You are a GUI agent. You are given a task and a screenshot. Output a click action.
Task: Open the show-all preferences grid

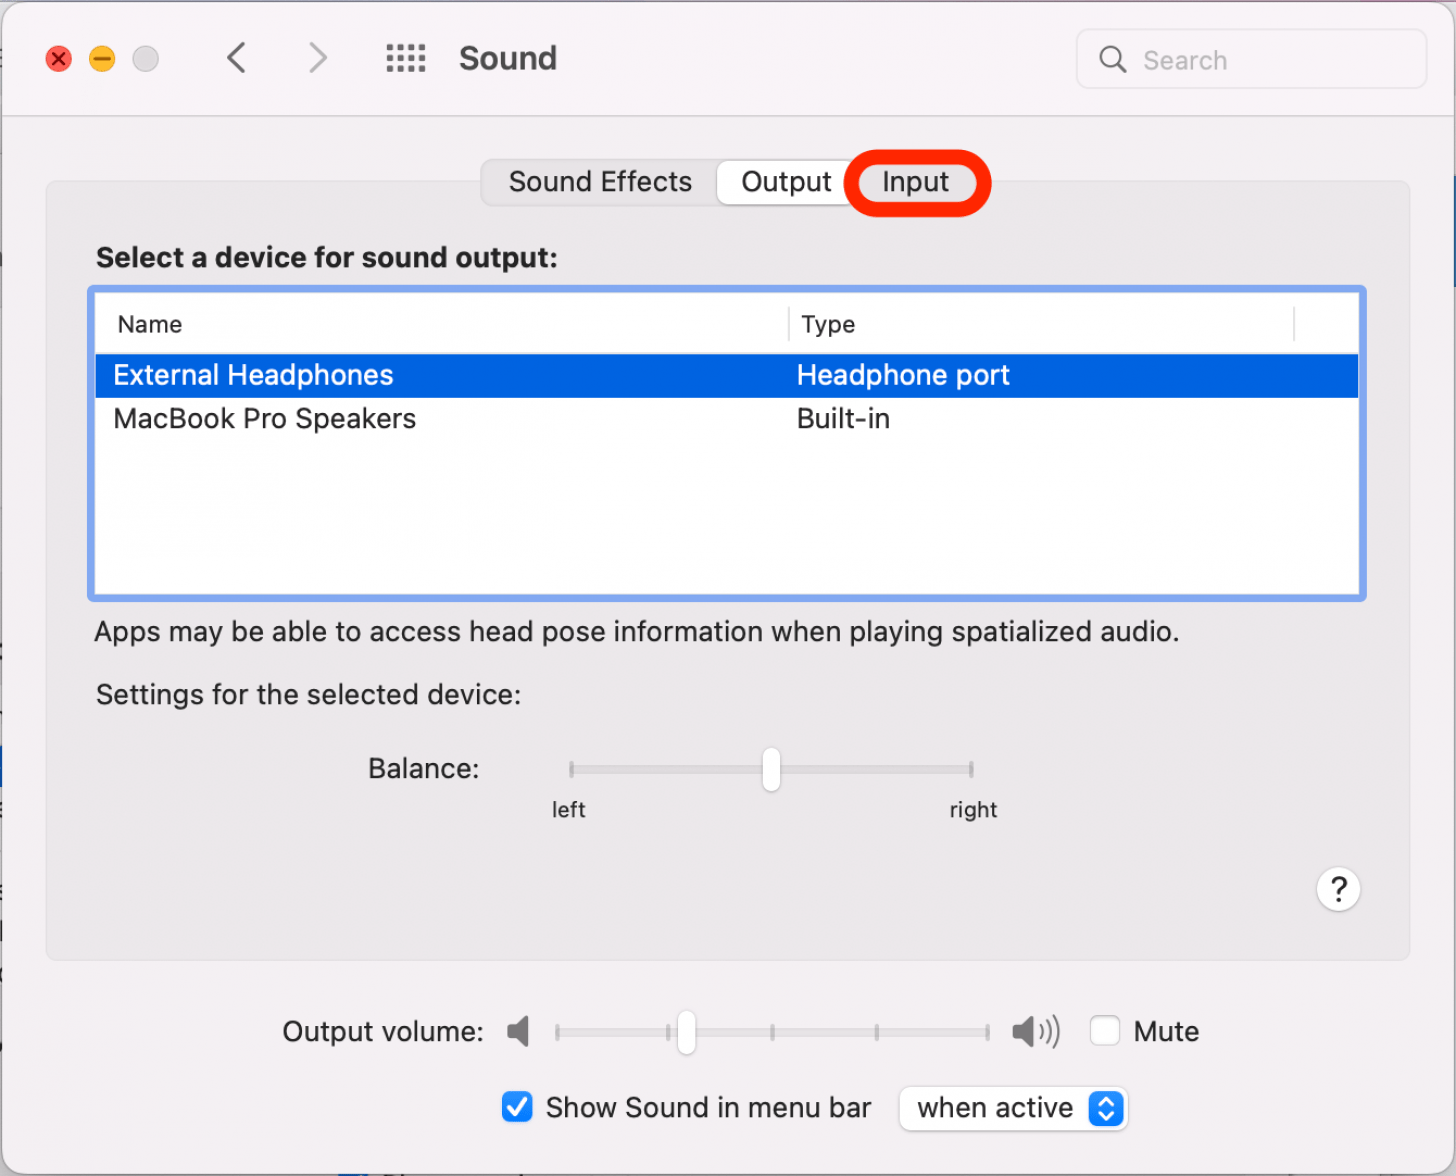[x=405, y=58]
